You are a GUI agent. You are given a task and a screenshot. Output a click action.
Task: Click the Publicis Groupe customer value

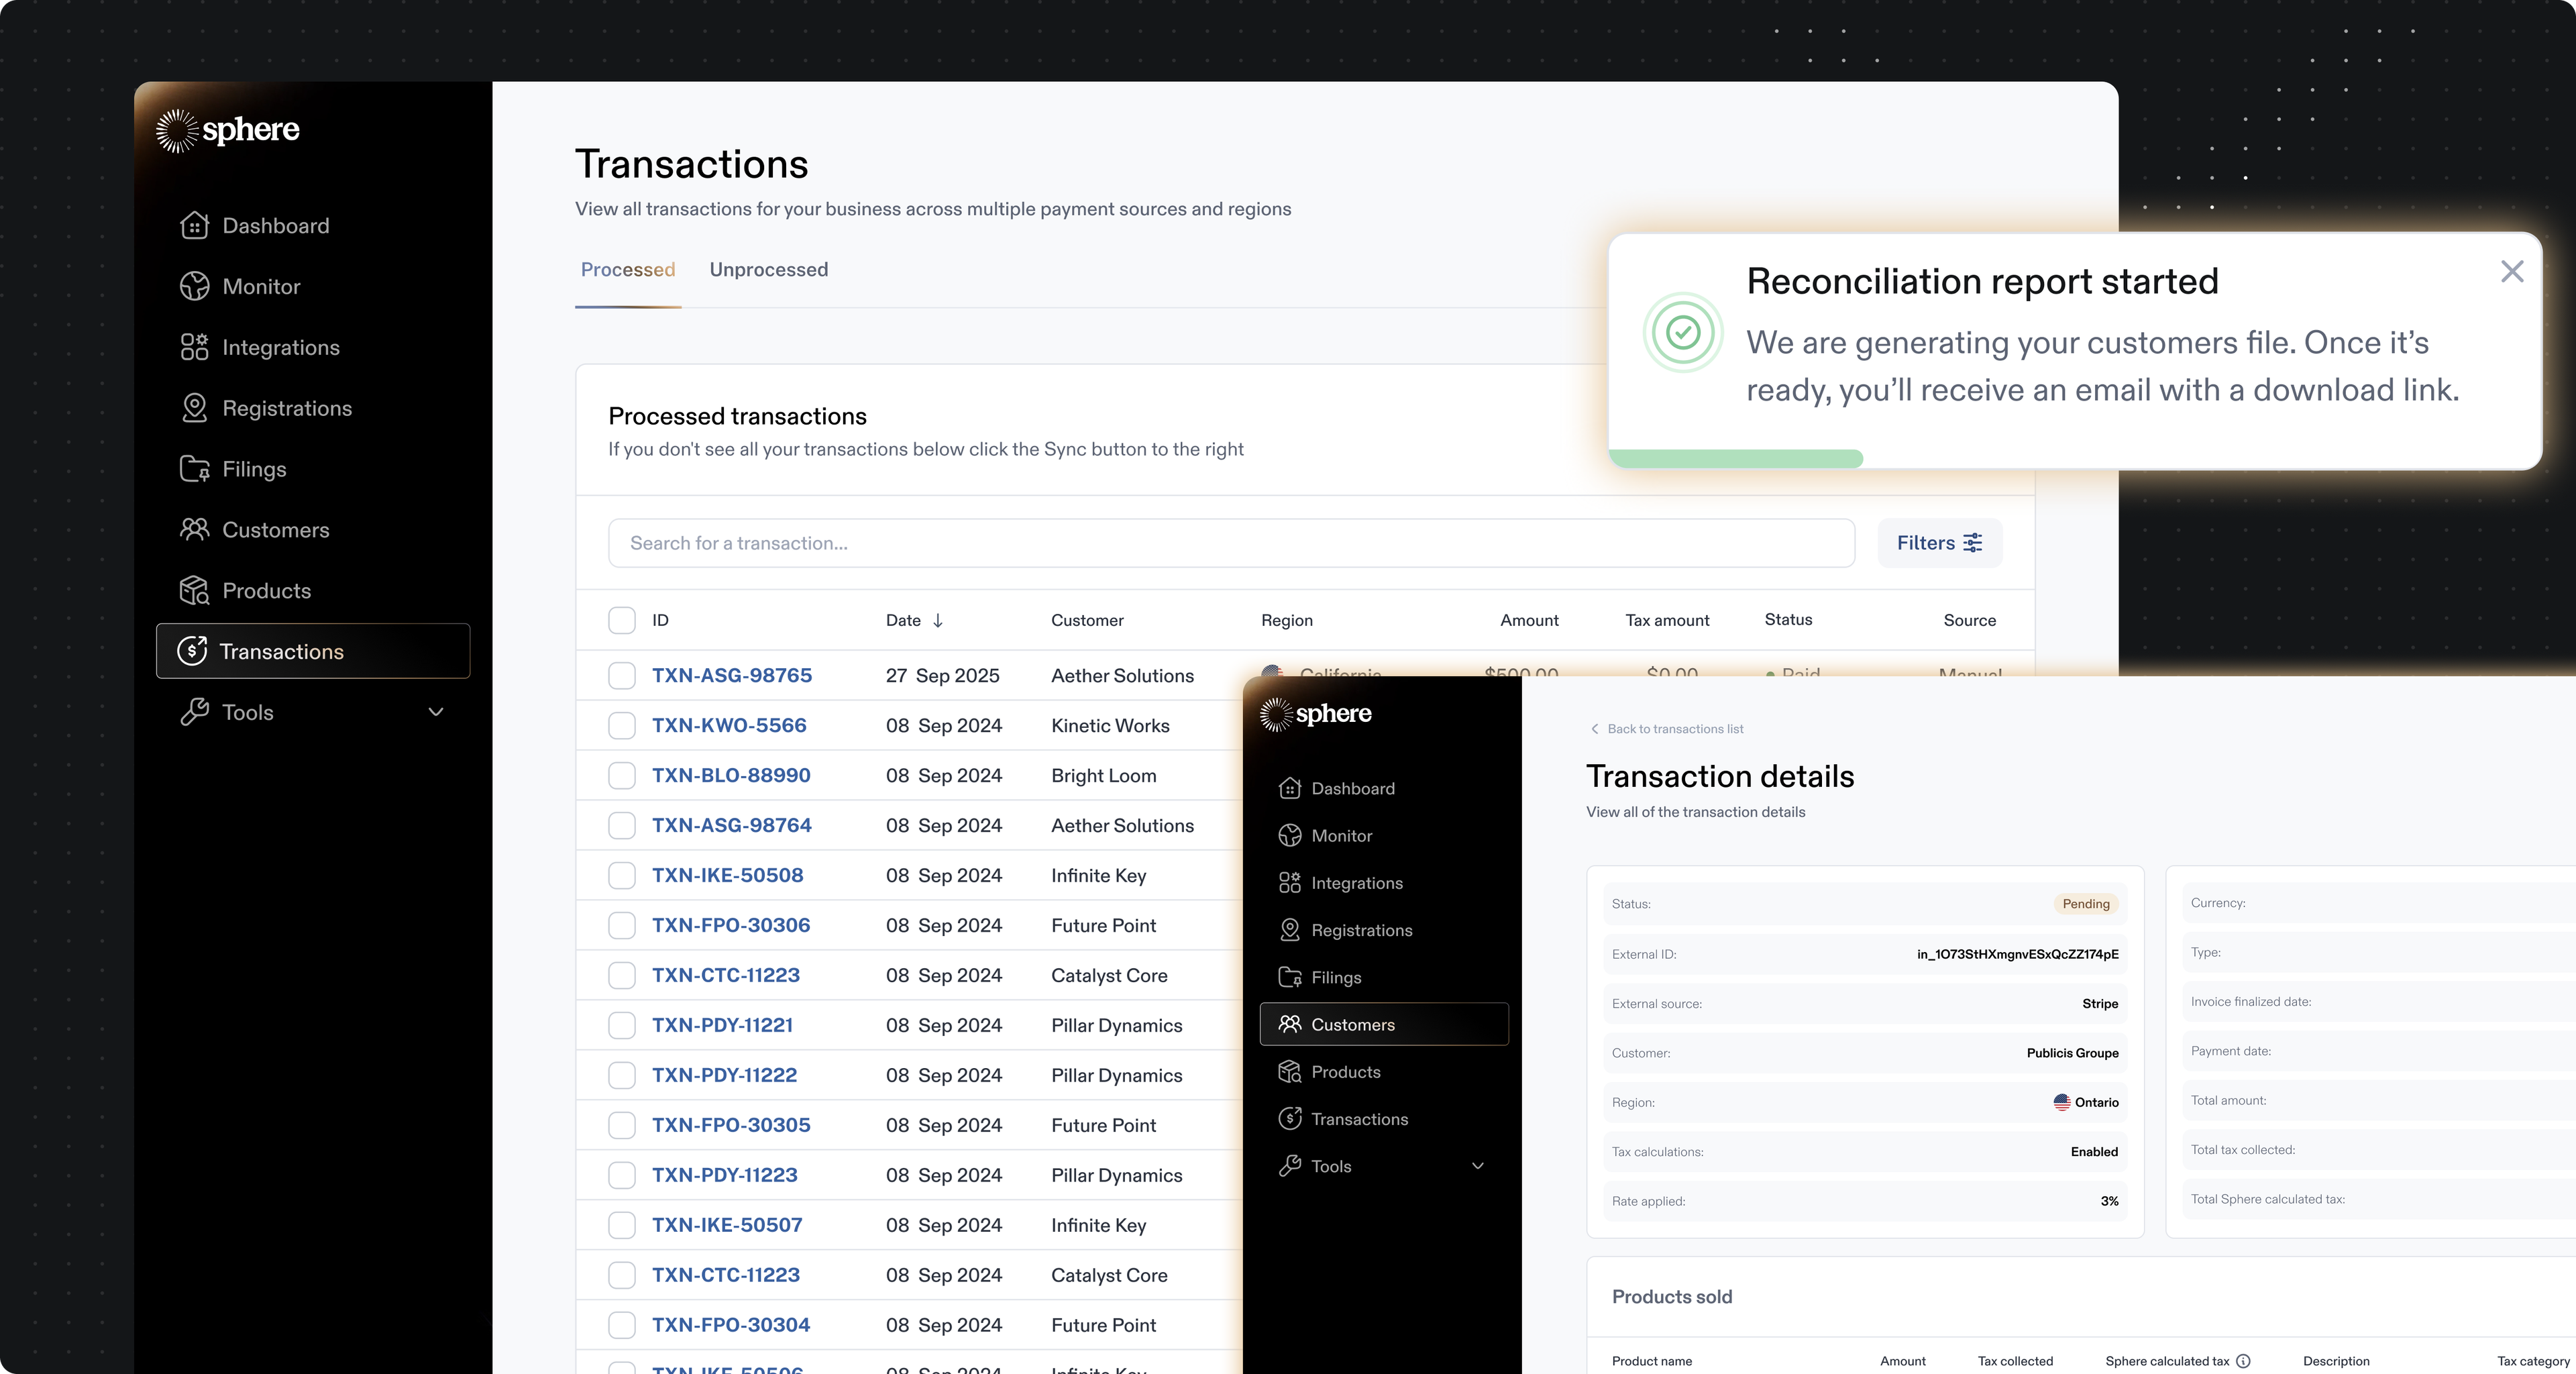[x=2072, y=1053]
